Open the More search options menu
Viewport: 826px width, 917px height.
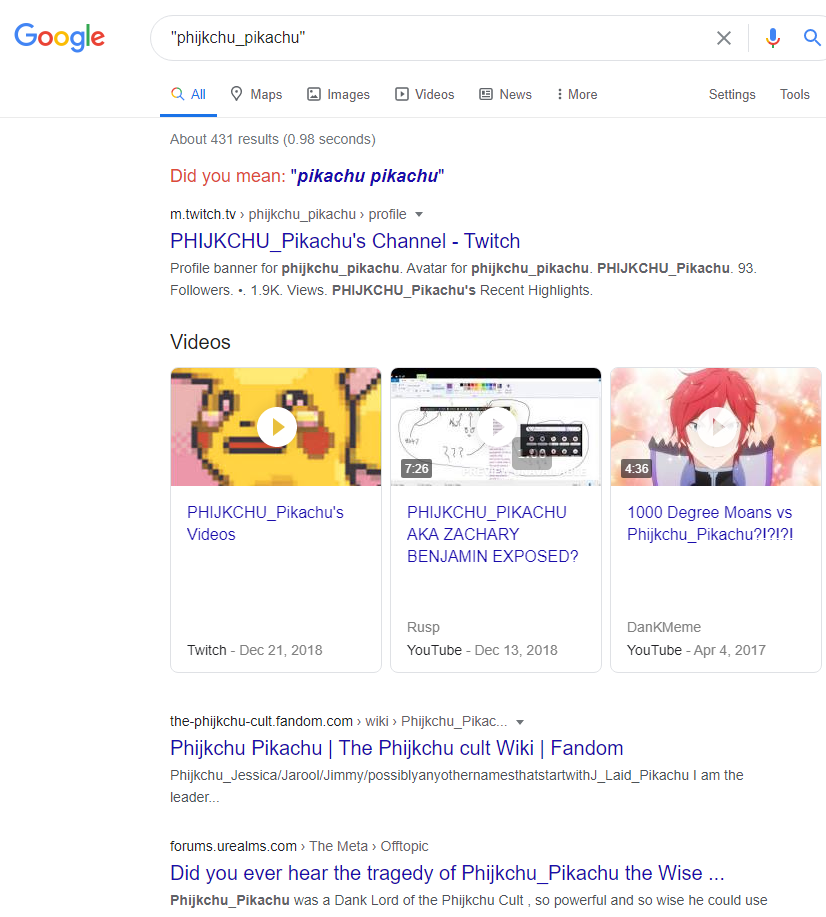coord(577,94)
